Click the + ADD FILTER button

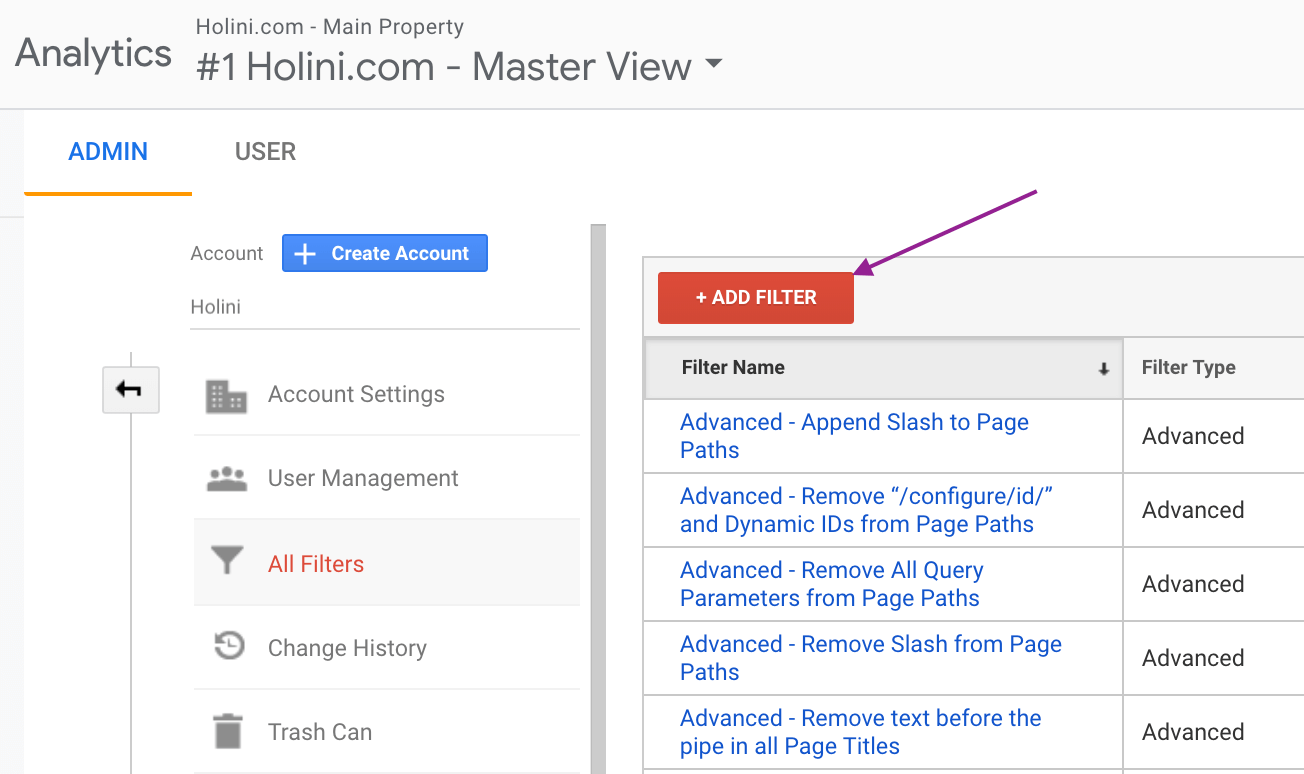(756, 297)
